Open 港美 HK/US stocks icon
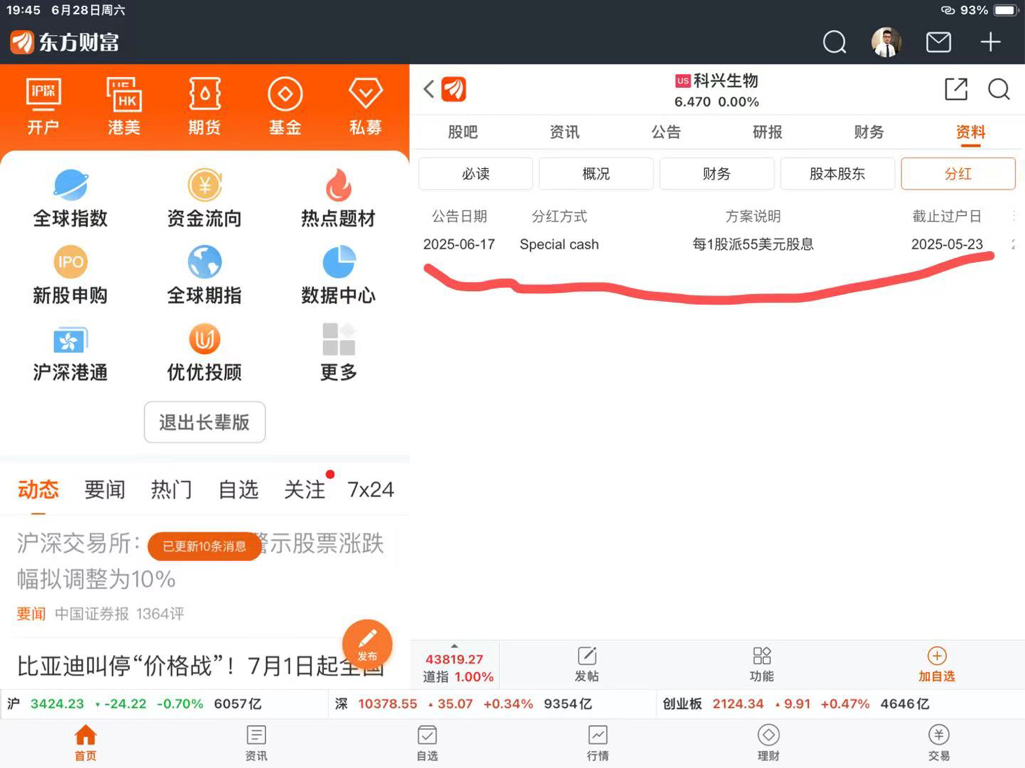 pos(124,106)
